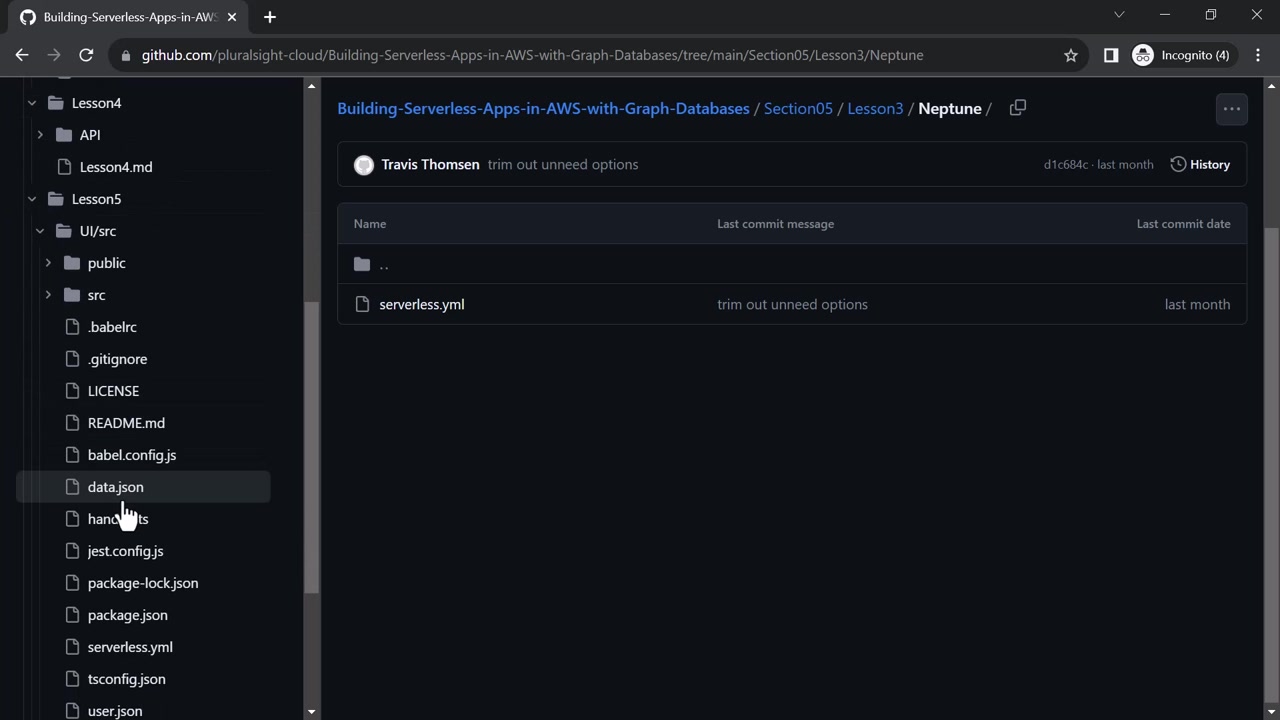Open the Lesson4 folder in tree
Screen dimensions: 1280x720
tap(96, 103)
